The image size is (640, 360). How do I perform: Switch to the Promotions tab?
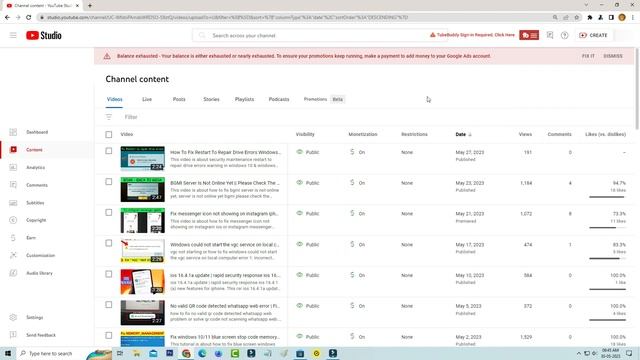315,100
